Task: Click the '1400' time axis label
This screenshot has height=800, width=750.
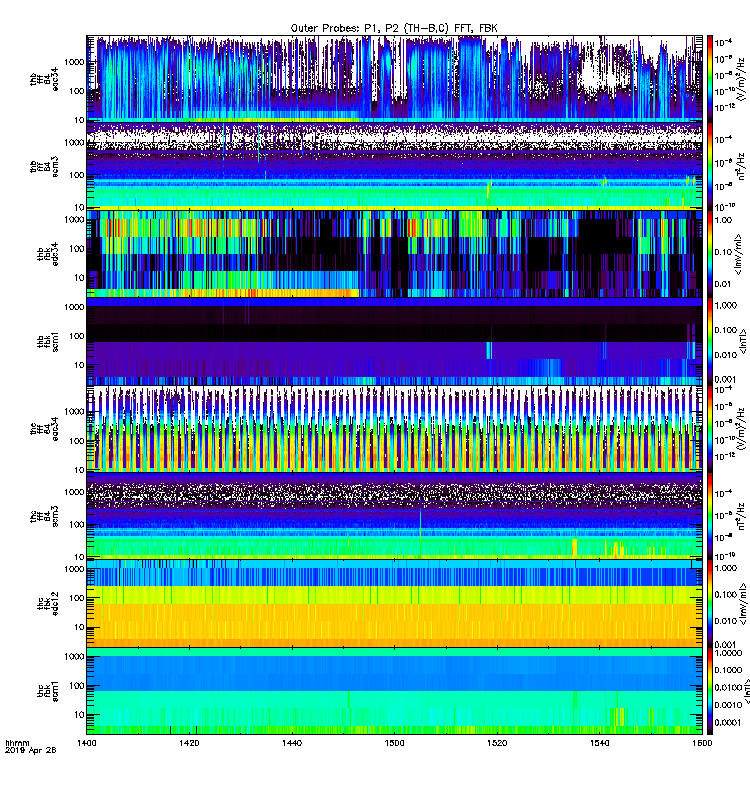Action: [86, 743]
